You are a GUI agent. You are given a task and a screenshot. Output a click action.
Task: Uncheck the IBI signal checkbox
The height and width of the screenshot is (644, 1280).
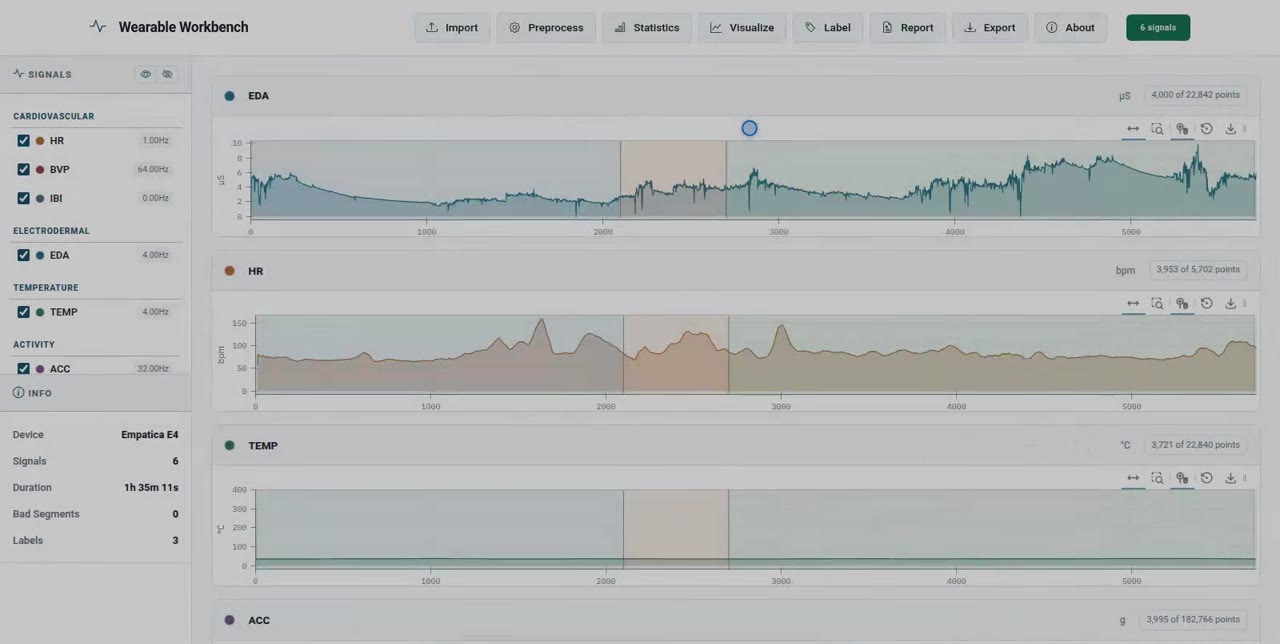point(23,198)
